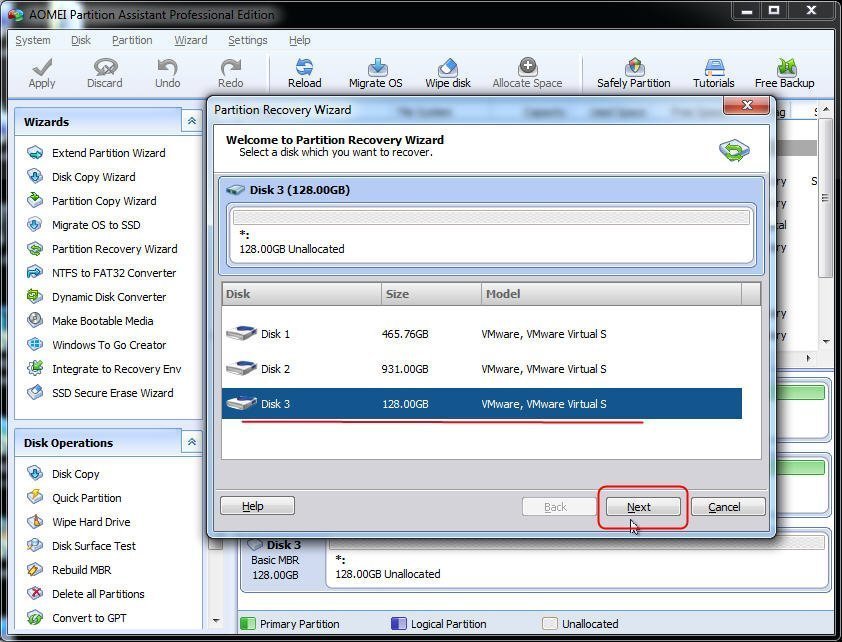Click the Discard toolbar icon

coord(105,73)
